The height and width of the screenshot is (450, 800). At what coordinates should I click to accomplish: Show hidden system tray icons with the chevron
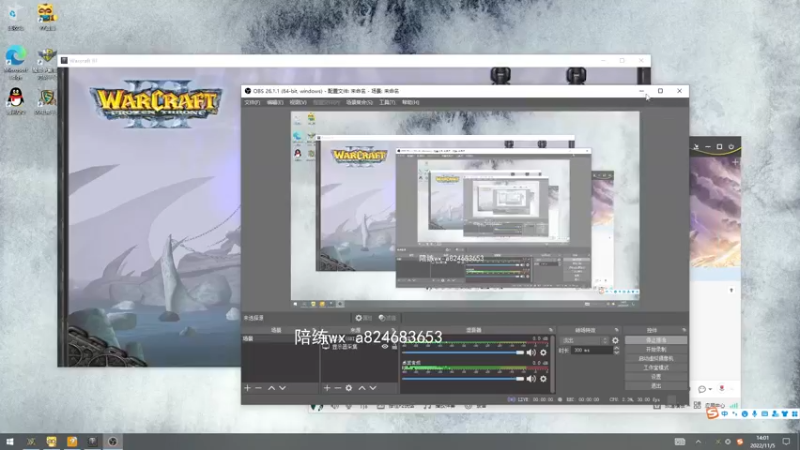click(698, 441)
